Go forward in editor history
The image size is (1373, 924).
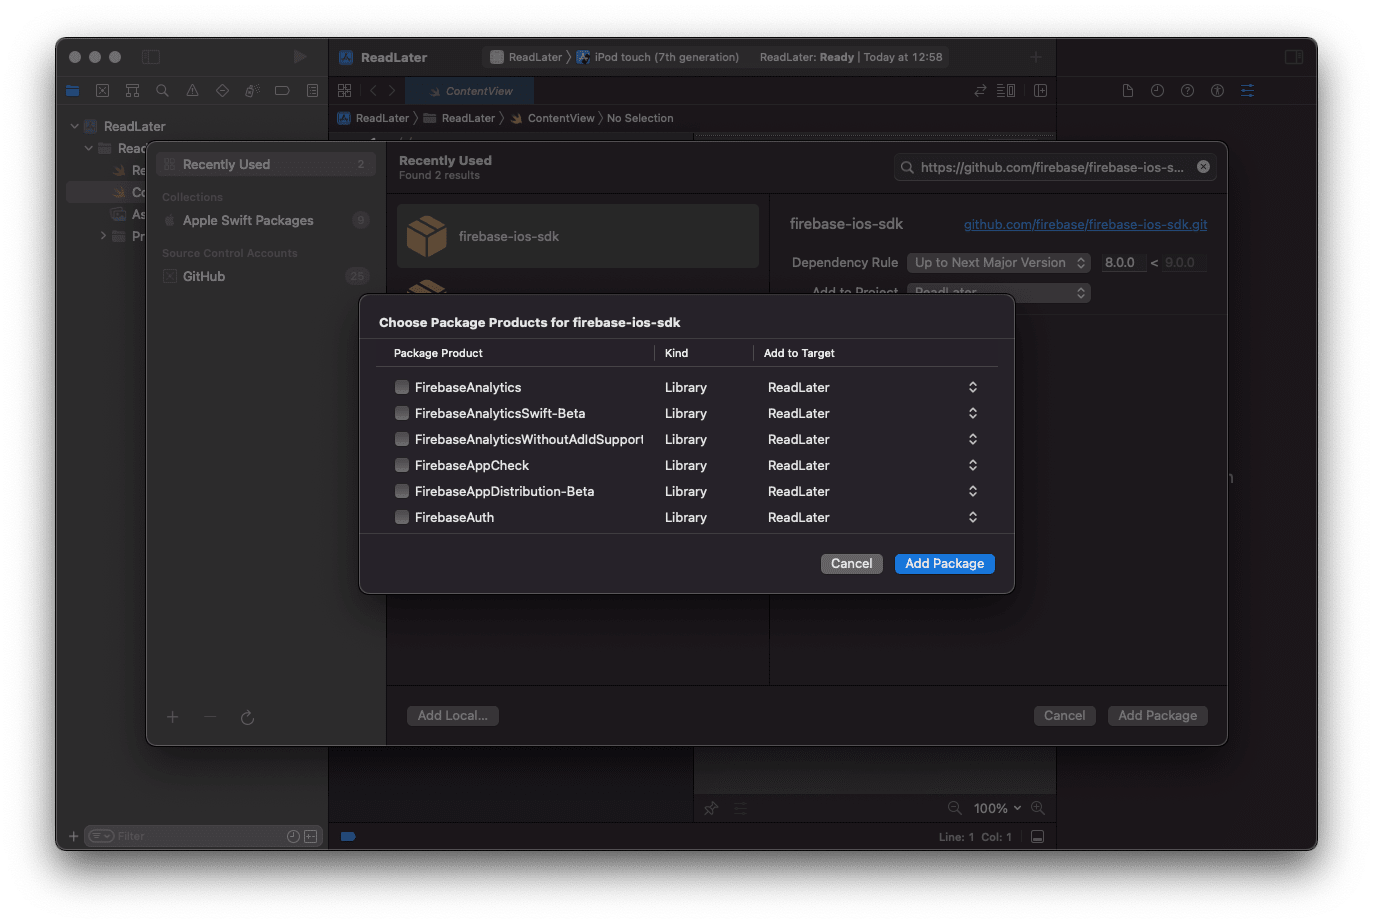[392, 90]
